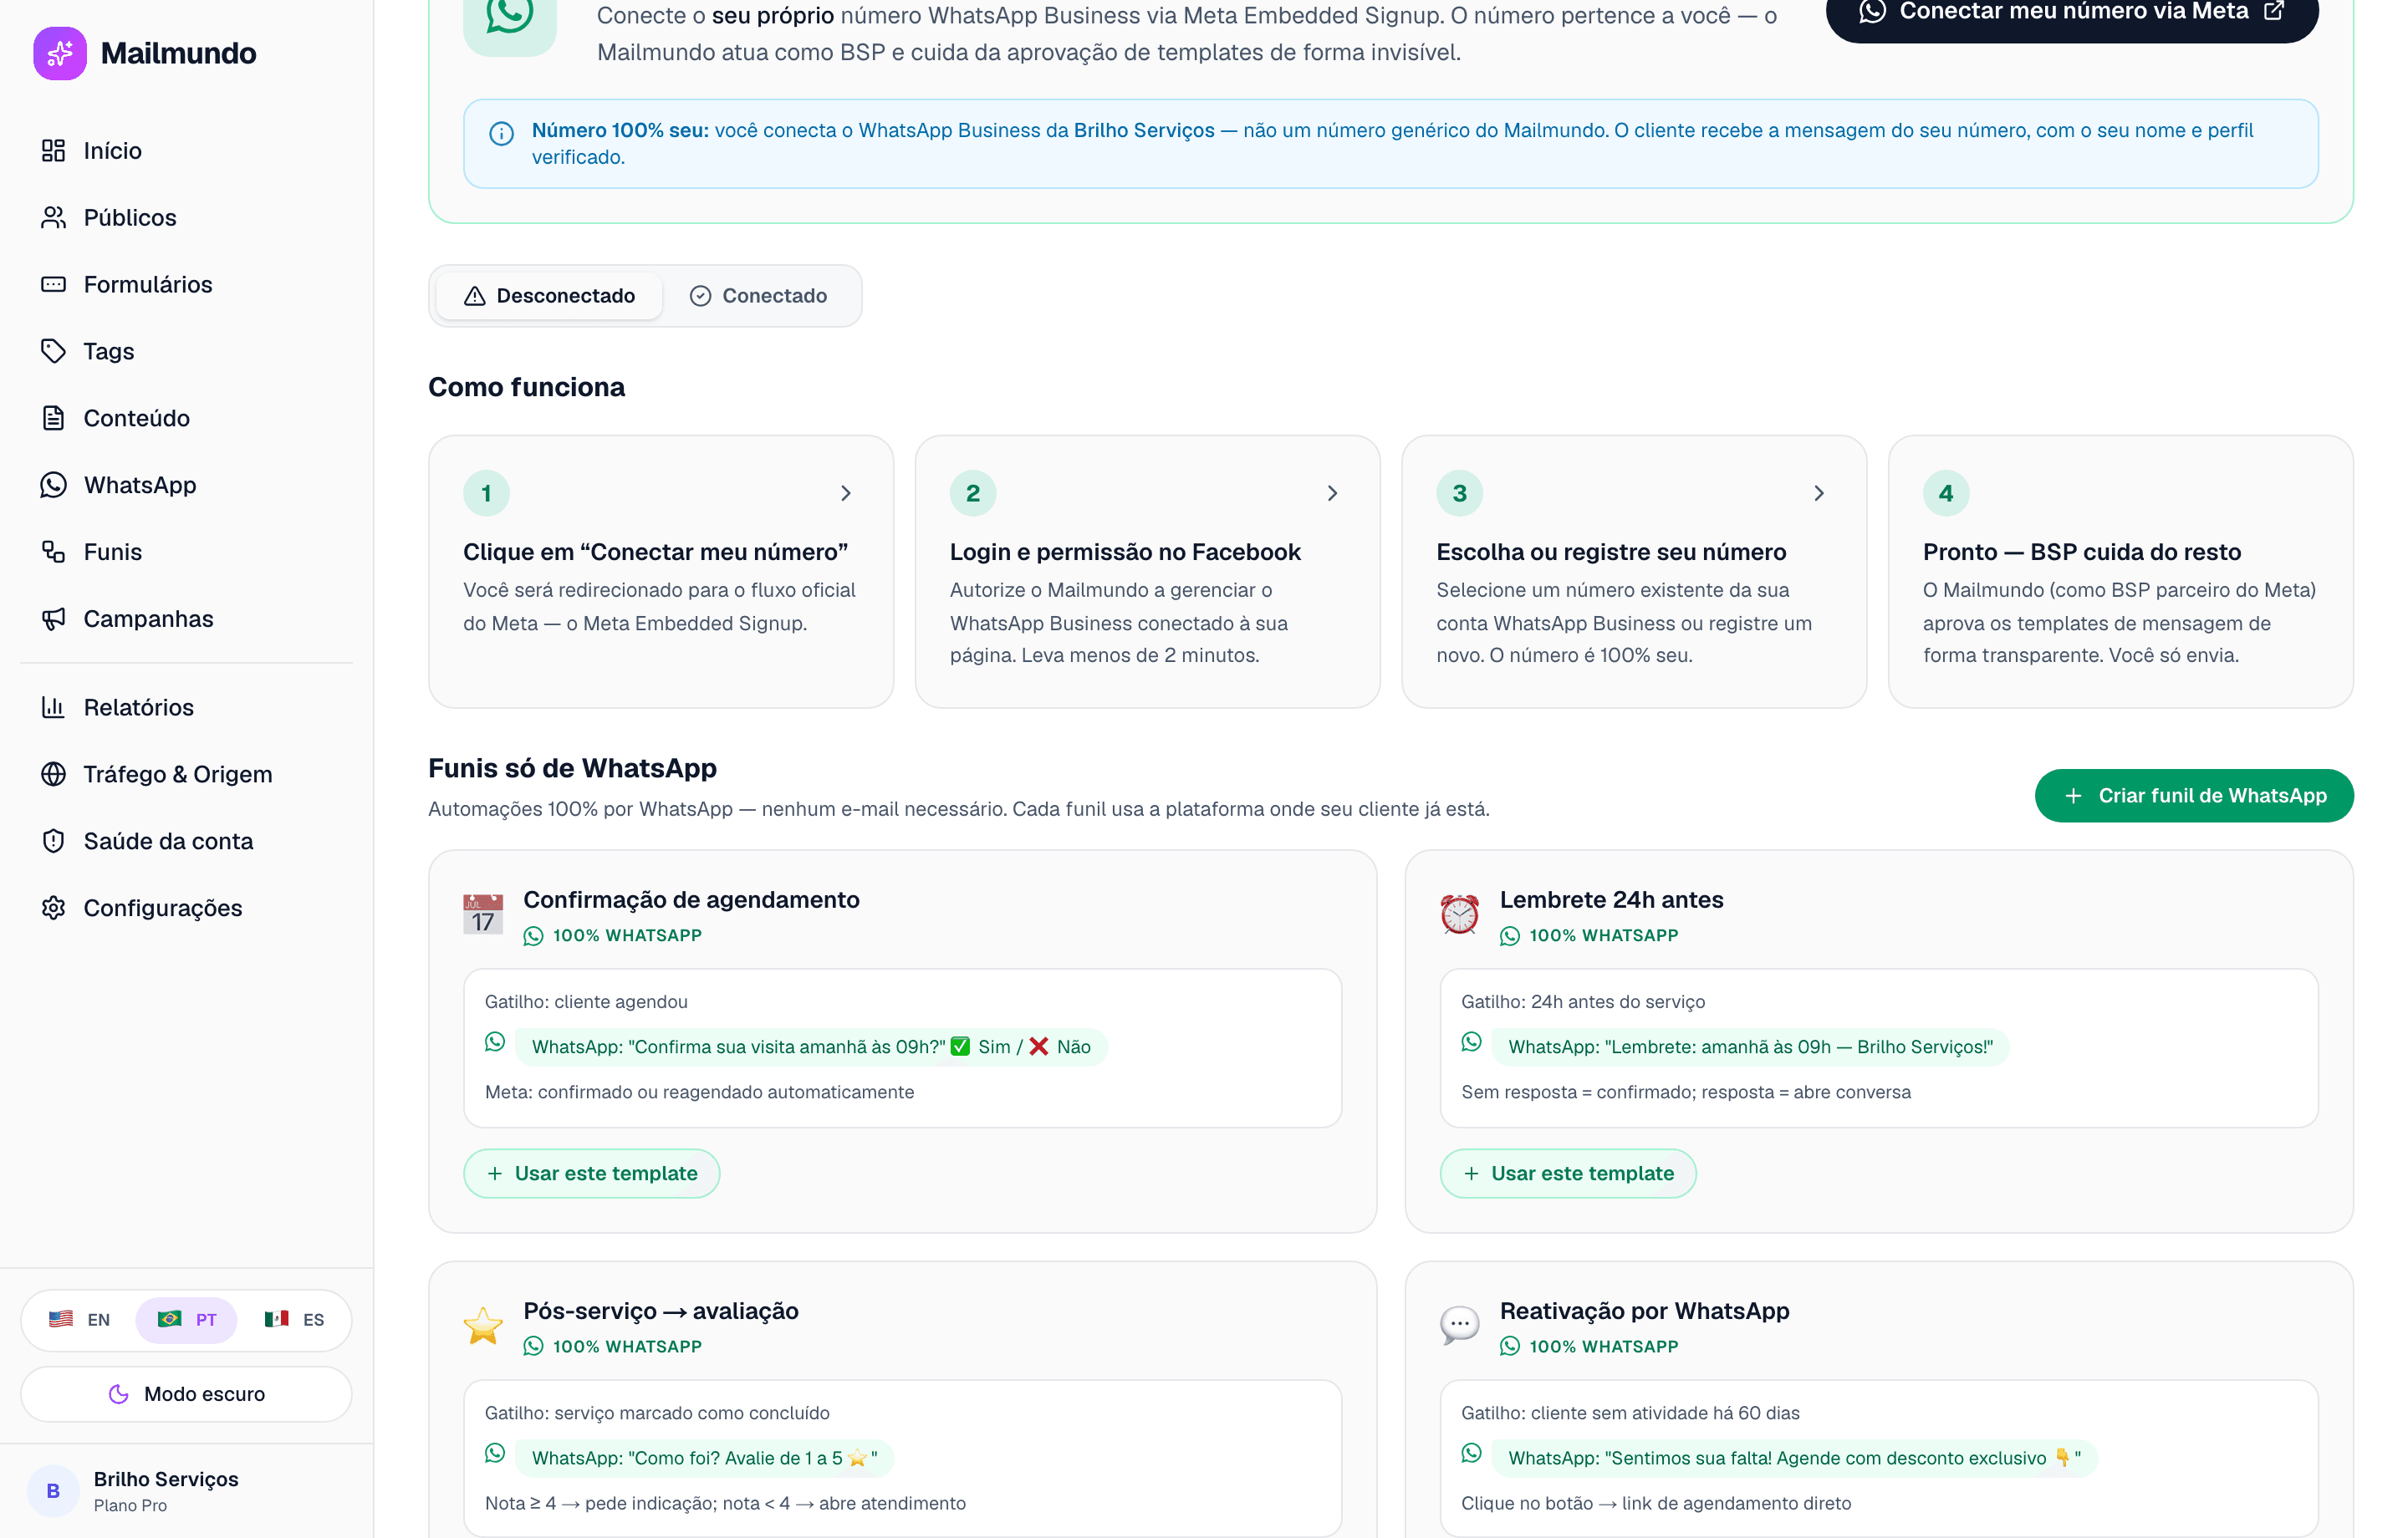The width and height of the screenshot is (2408, 1538).
Task: Click large WhatsApp icon in the top banner
Action: pyautogui.click(x=510, y=20)
